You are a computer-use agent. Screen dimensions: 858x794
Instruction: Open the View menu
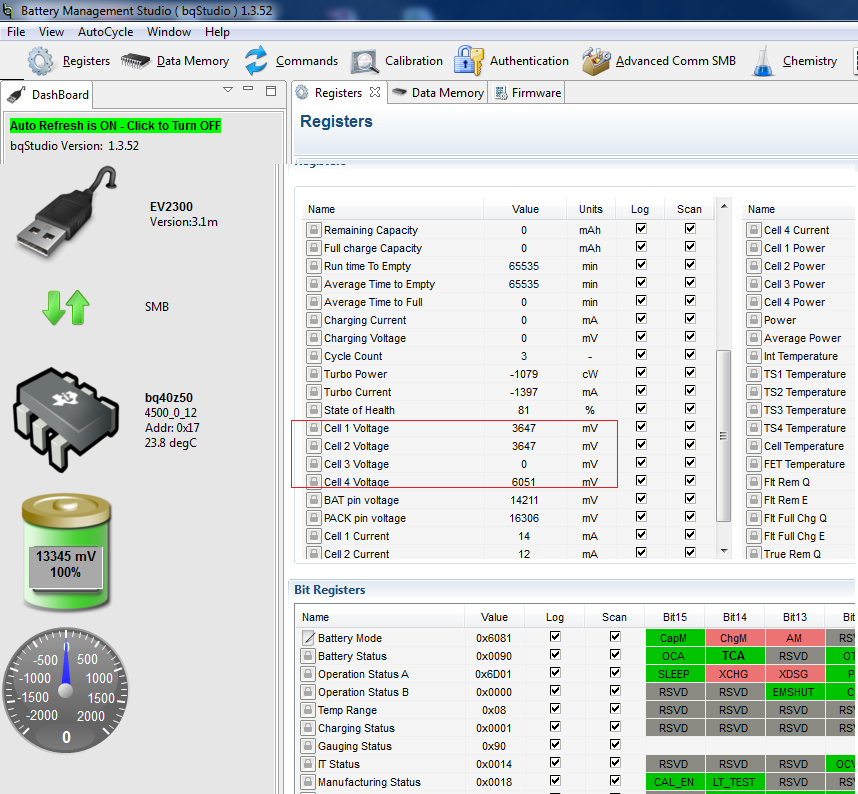point(51,32)
